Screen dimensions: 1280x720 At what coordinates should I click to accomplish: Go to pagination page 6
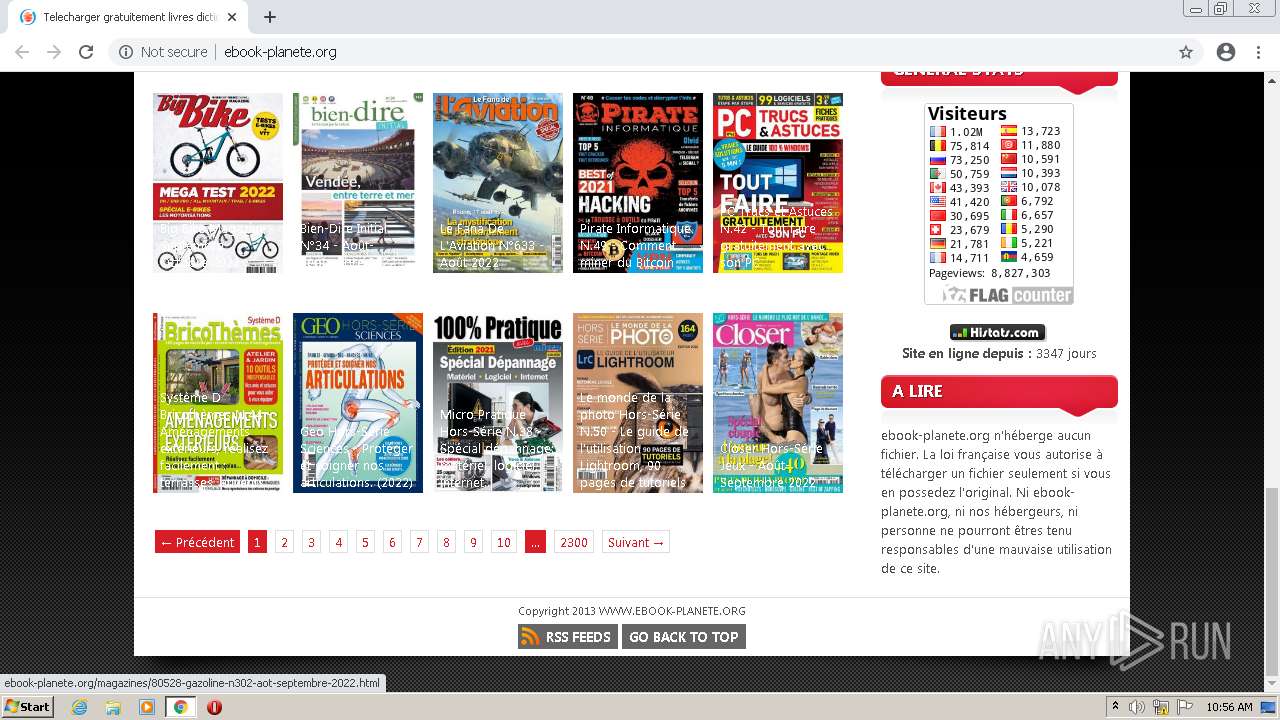pos(392,542)
